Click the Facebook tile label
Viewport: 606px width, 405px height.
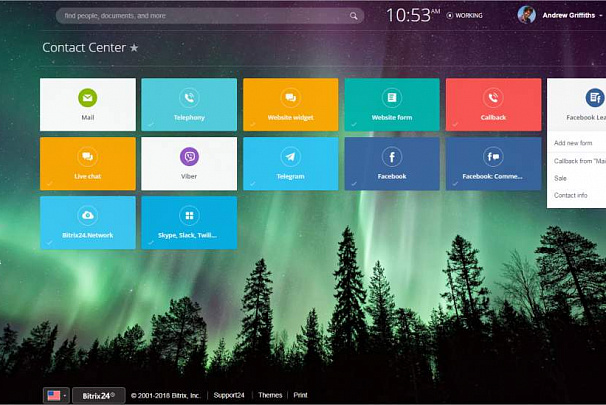[x=392, y=176]
